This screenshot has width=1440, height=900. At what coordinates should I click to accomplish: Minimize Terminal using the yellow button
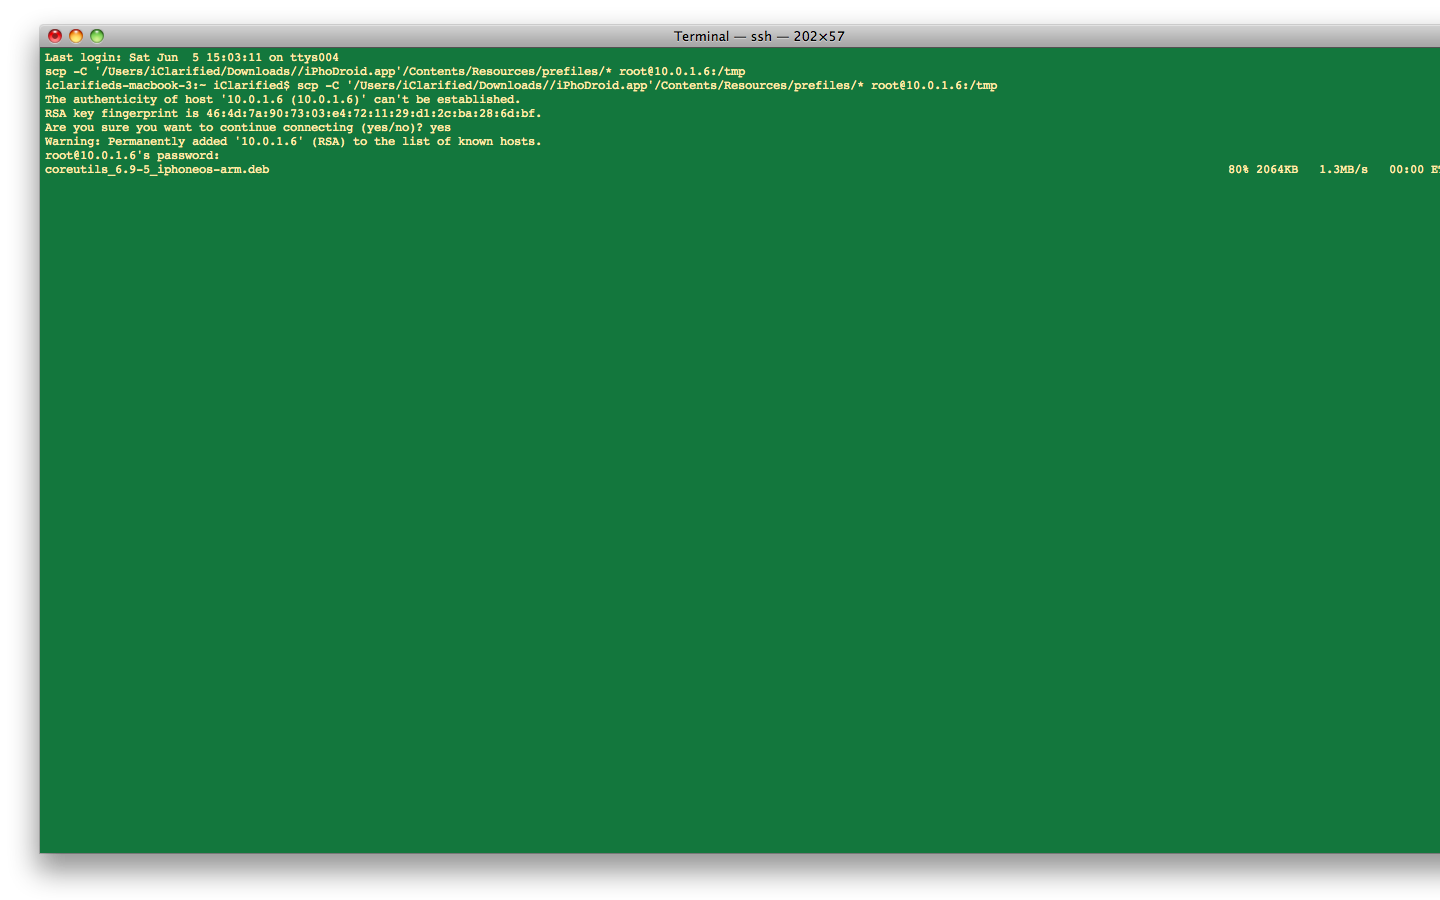(x=76, y=36)
